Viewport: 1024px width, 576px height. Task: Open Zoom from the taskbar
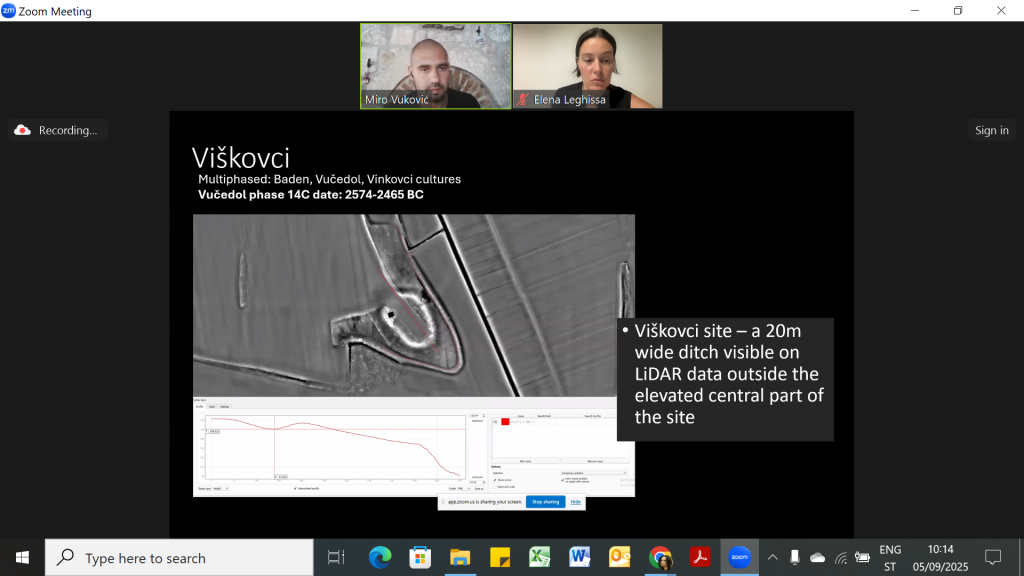point(739,557)
